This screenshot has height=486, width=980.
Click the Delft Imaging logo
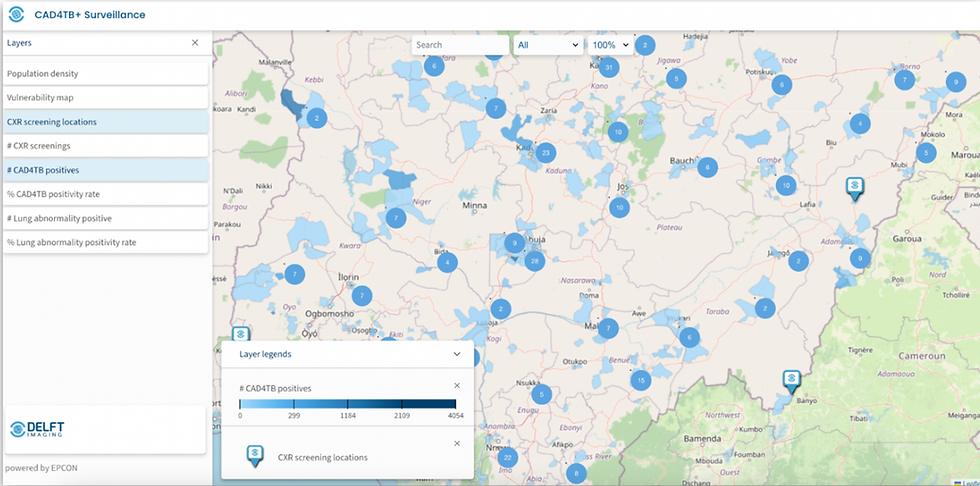38,429
